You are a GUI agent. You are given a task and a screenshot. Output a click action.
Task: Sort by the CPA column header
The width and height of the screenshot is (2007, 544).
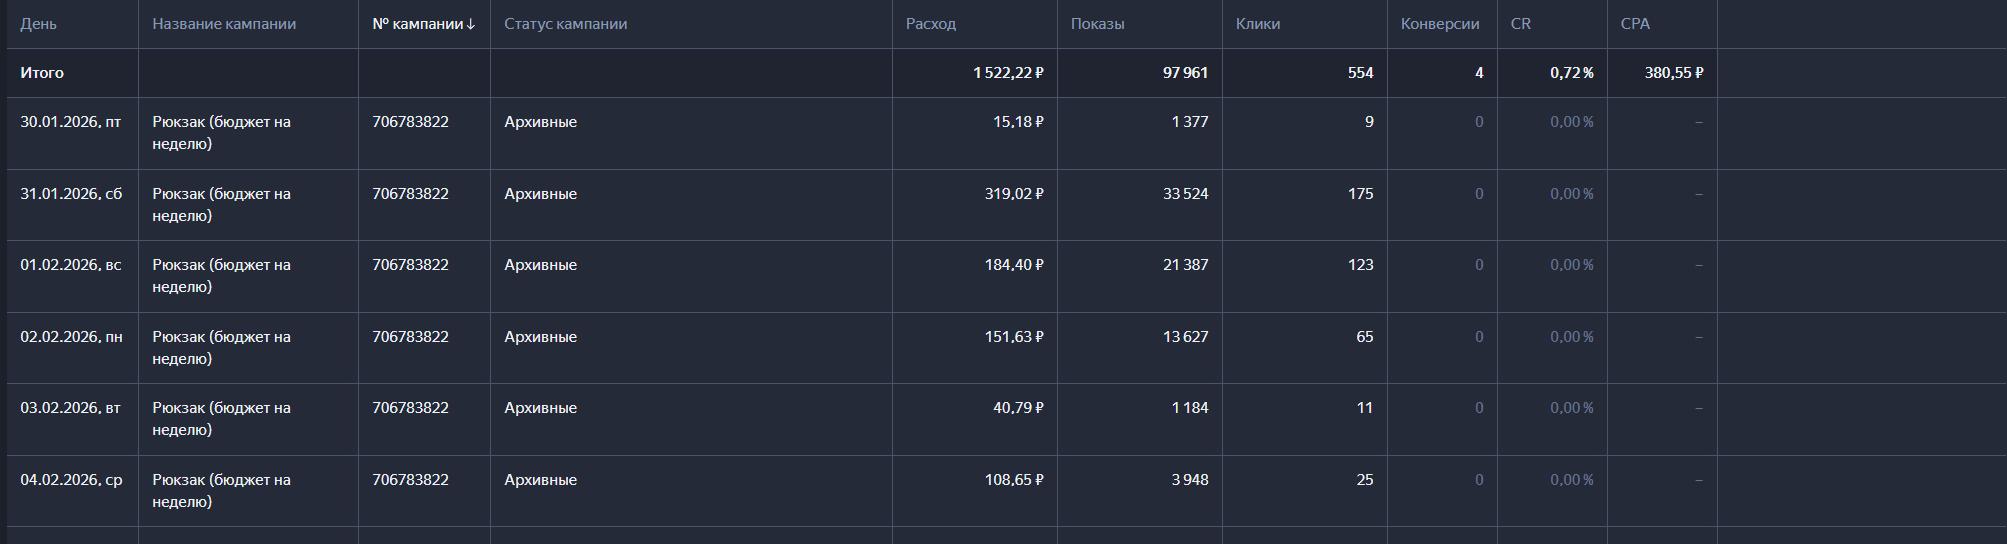coord(1635,24)
